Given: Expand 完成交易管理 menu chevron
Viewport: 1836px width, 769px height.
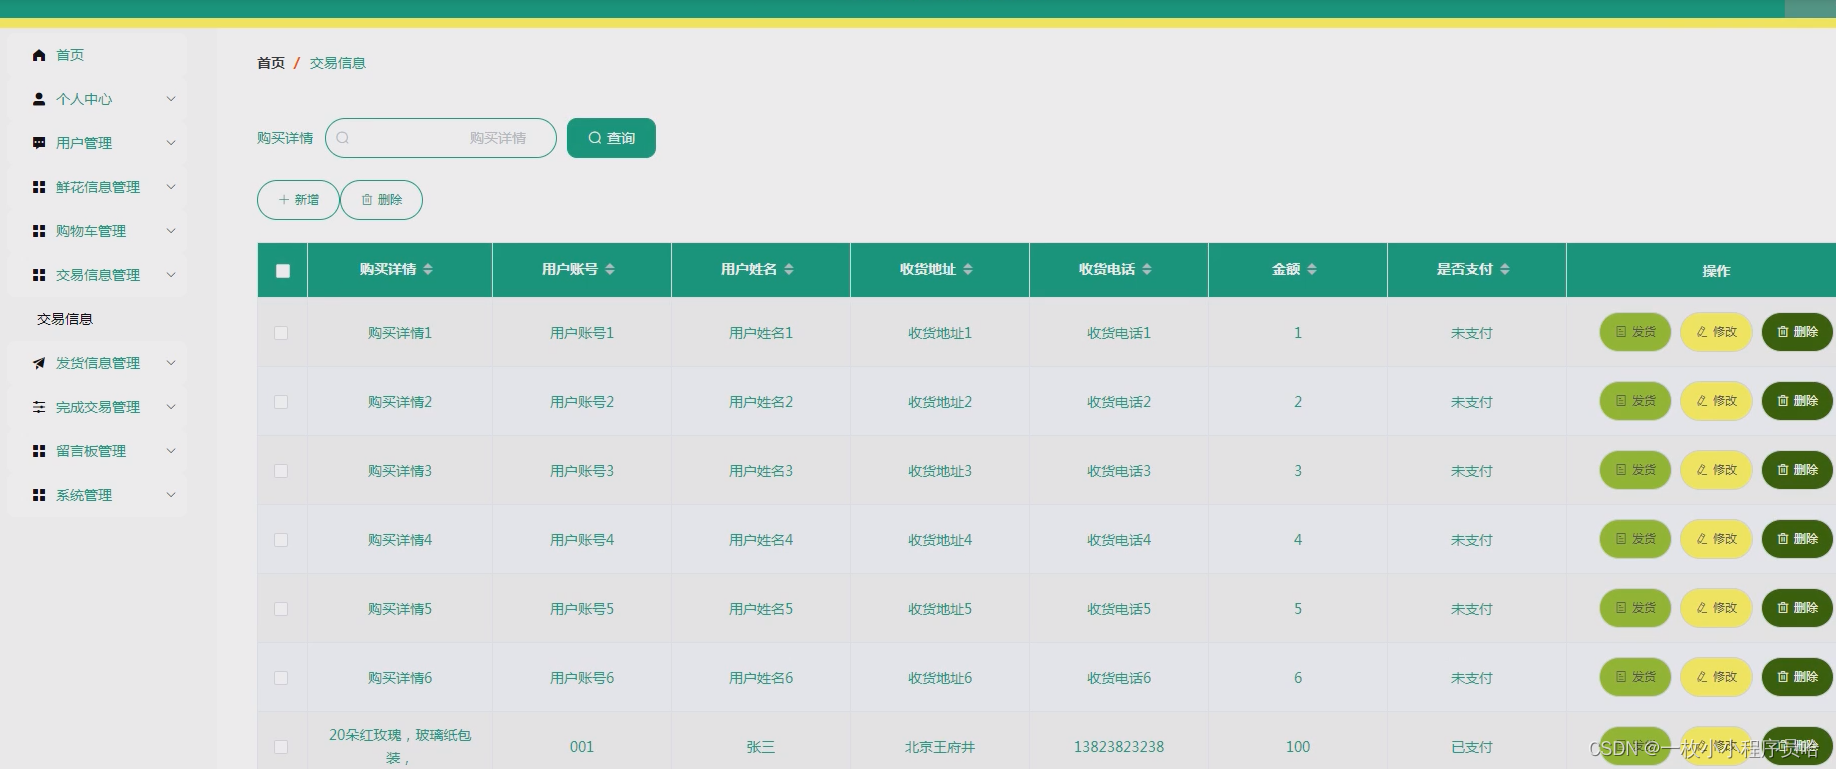Looking at the screenshot, I should [x=171, y=407].
